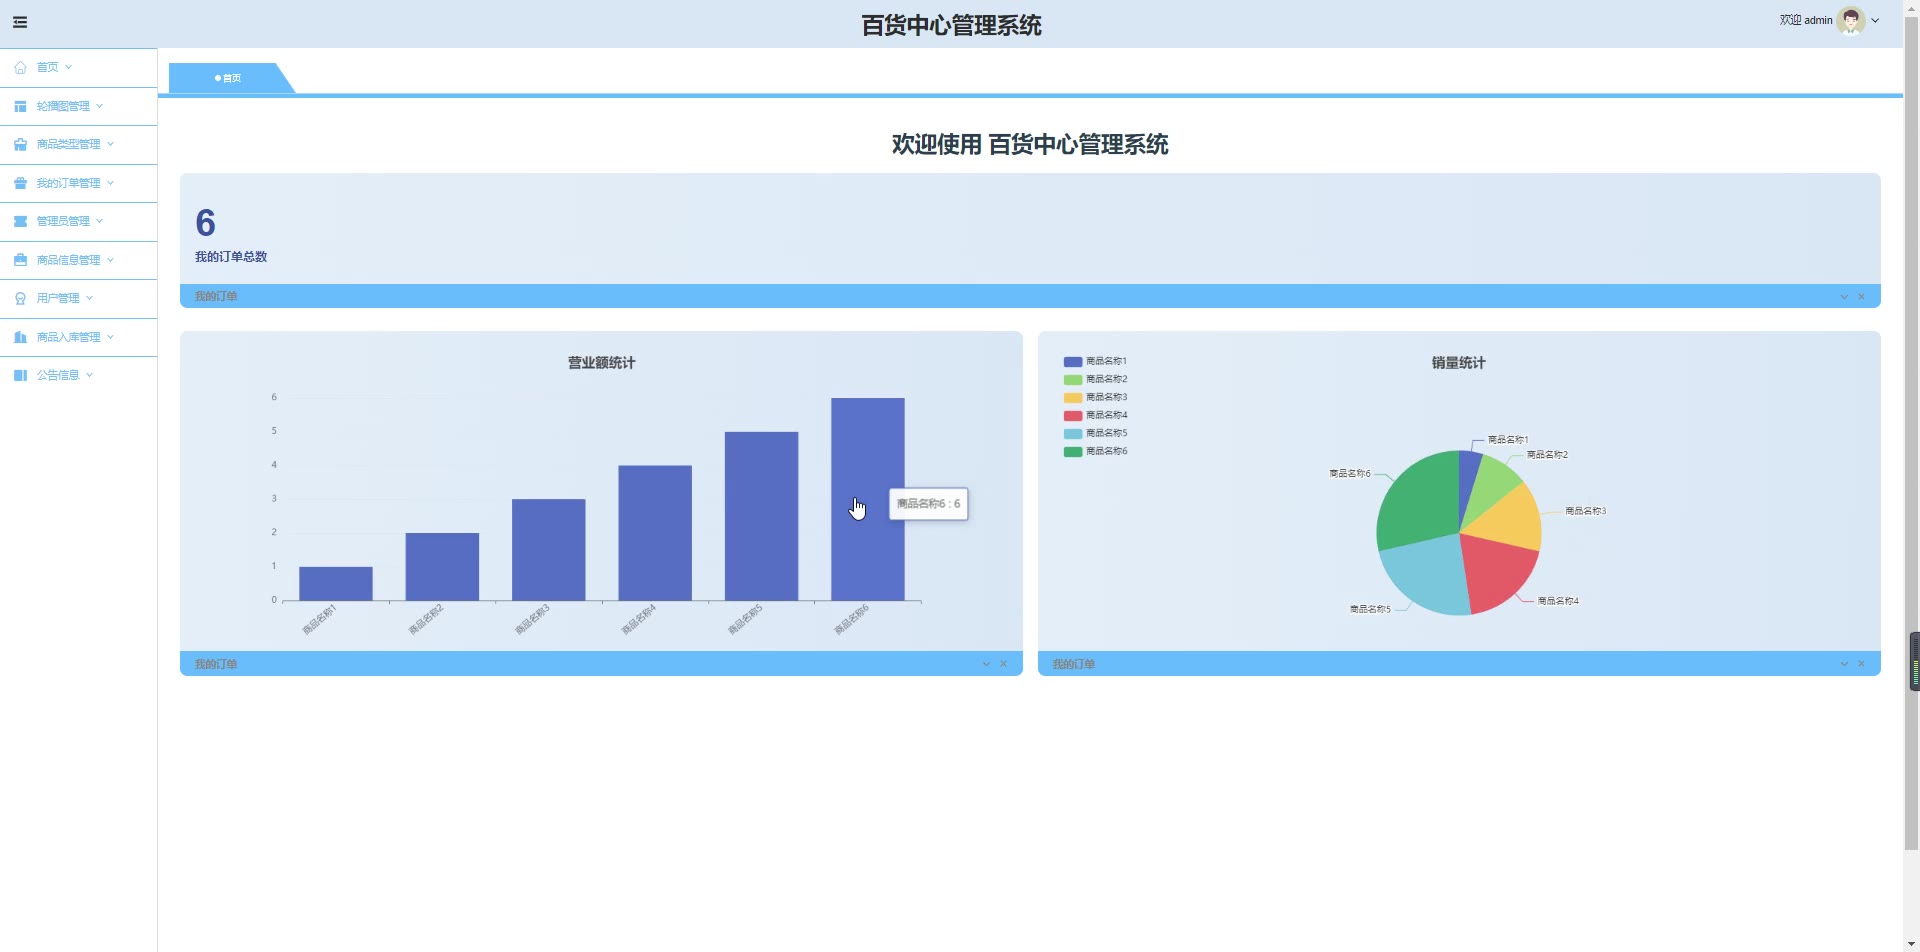This screenshot has width=1920, height=952.
Task: Click the 商品名称5 bar in 营业额统计
Action: [761, 516]
